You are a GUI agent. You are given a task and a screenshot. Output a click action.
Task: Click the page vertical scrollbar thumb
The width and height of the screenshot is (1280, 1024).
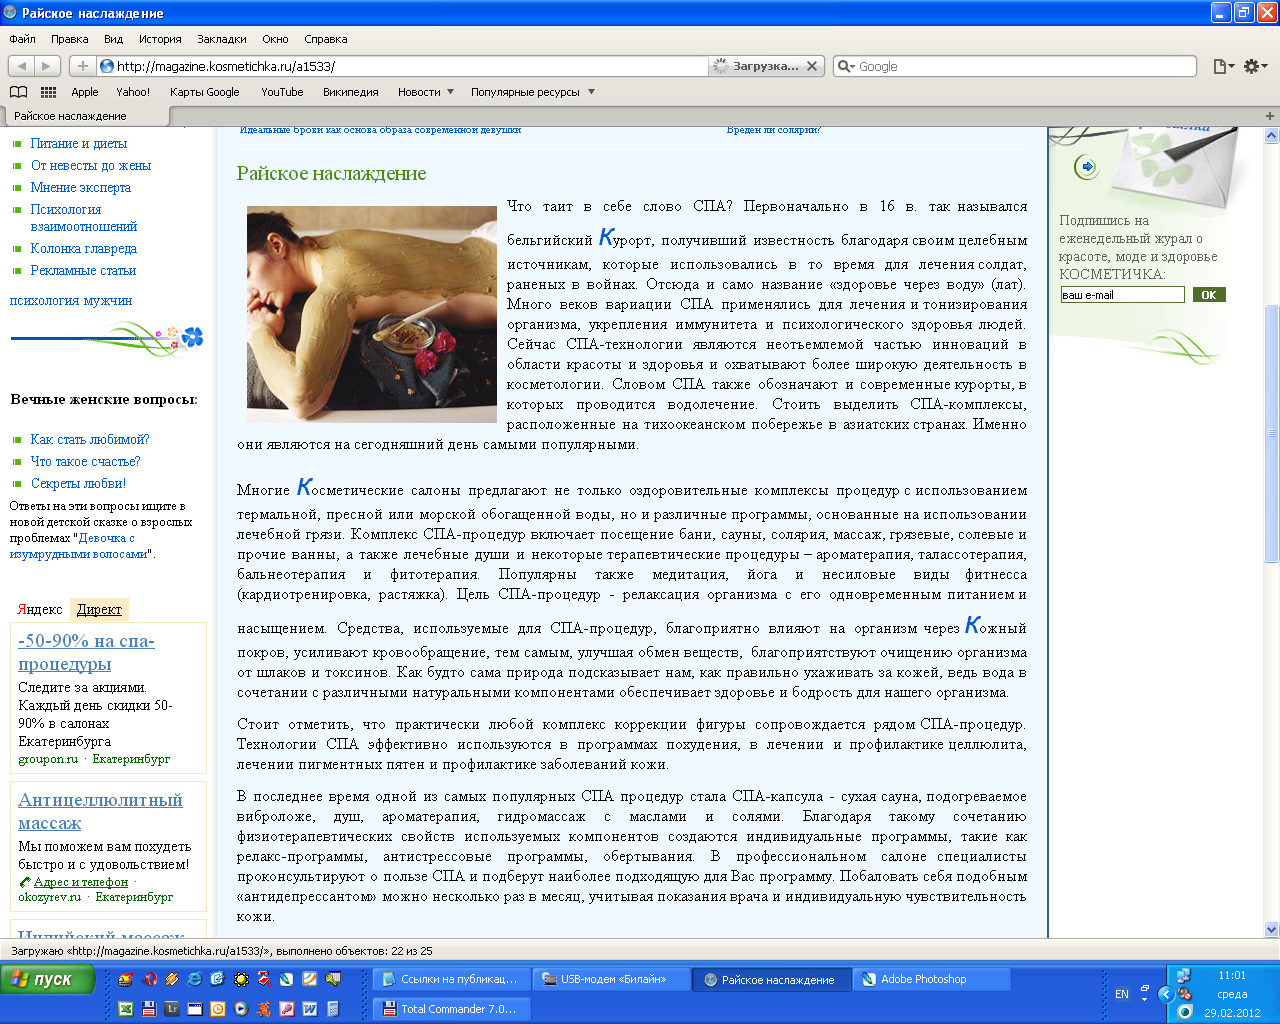[1272, 433]
